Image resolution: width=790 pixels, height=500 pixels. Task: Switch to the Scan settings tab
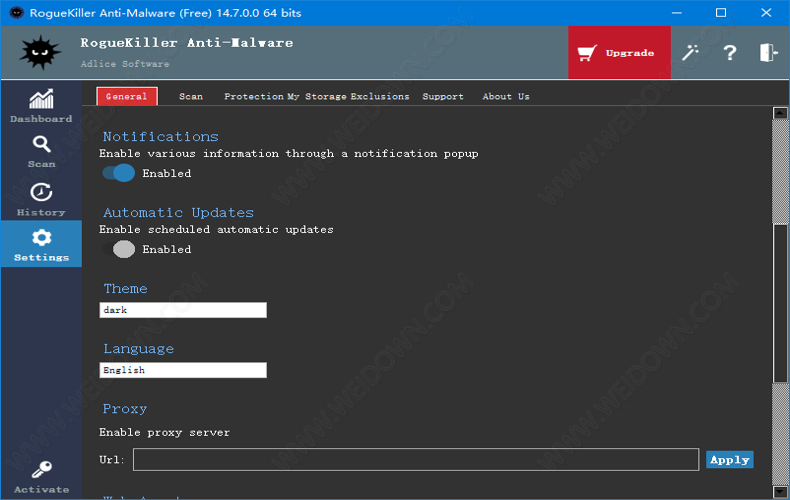pos(191,96)
